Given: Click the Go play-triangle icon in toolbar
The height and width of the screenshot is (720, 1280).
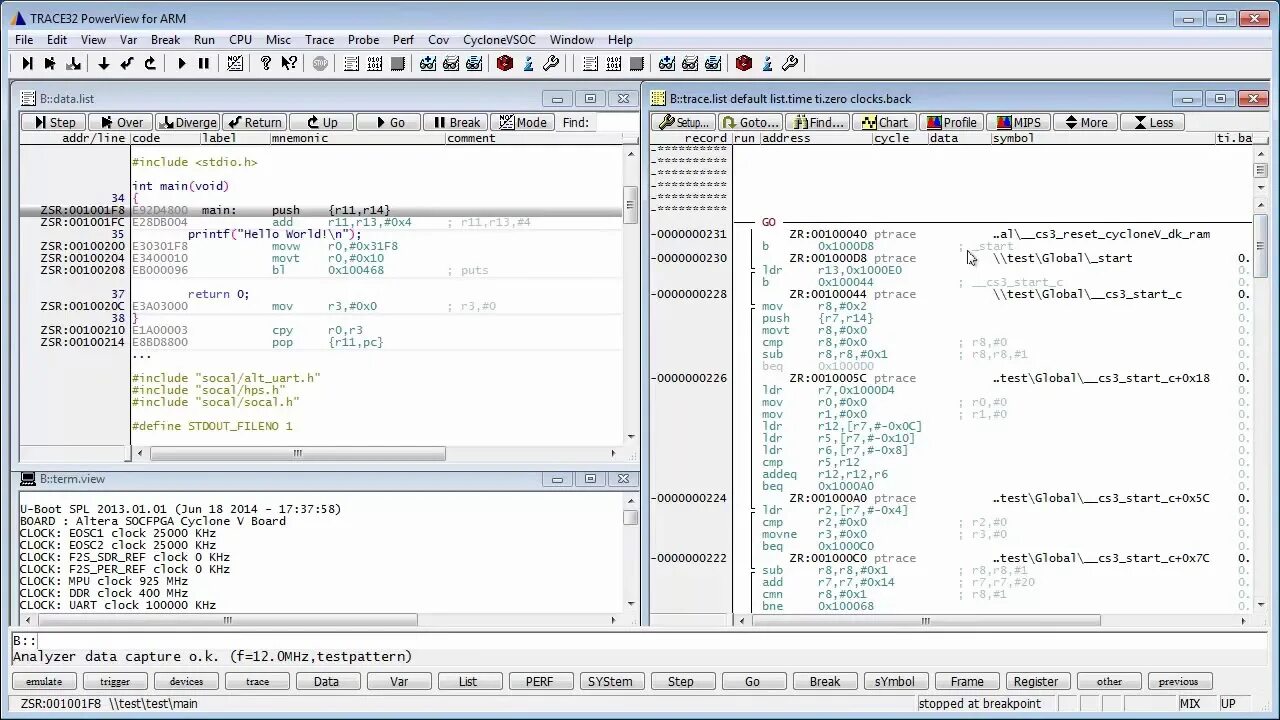Looking at the screenshot, I should click(181, 63).
